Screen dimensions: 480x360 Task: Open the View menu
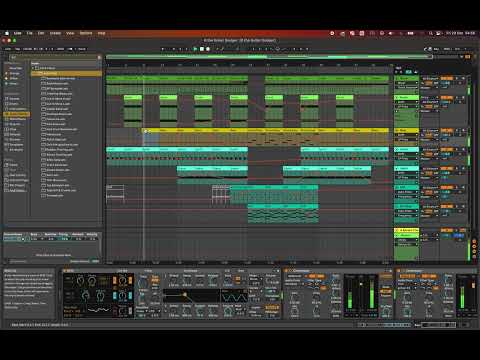click(70, 33)
